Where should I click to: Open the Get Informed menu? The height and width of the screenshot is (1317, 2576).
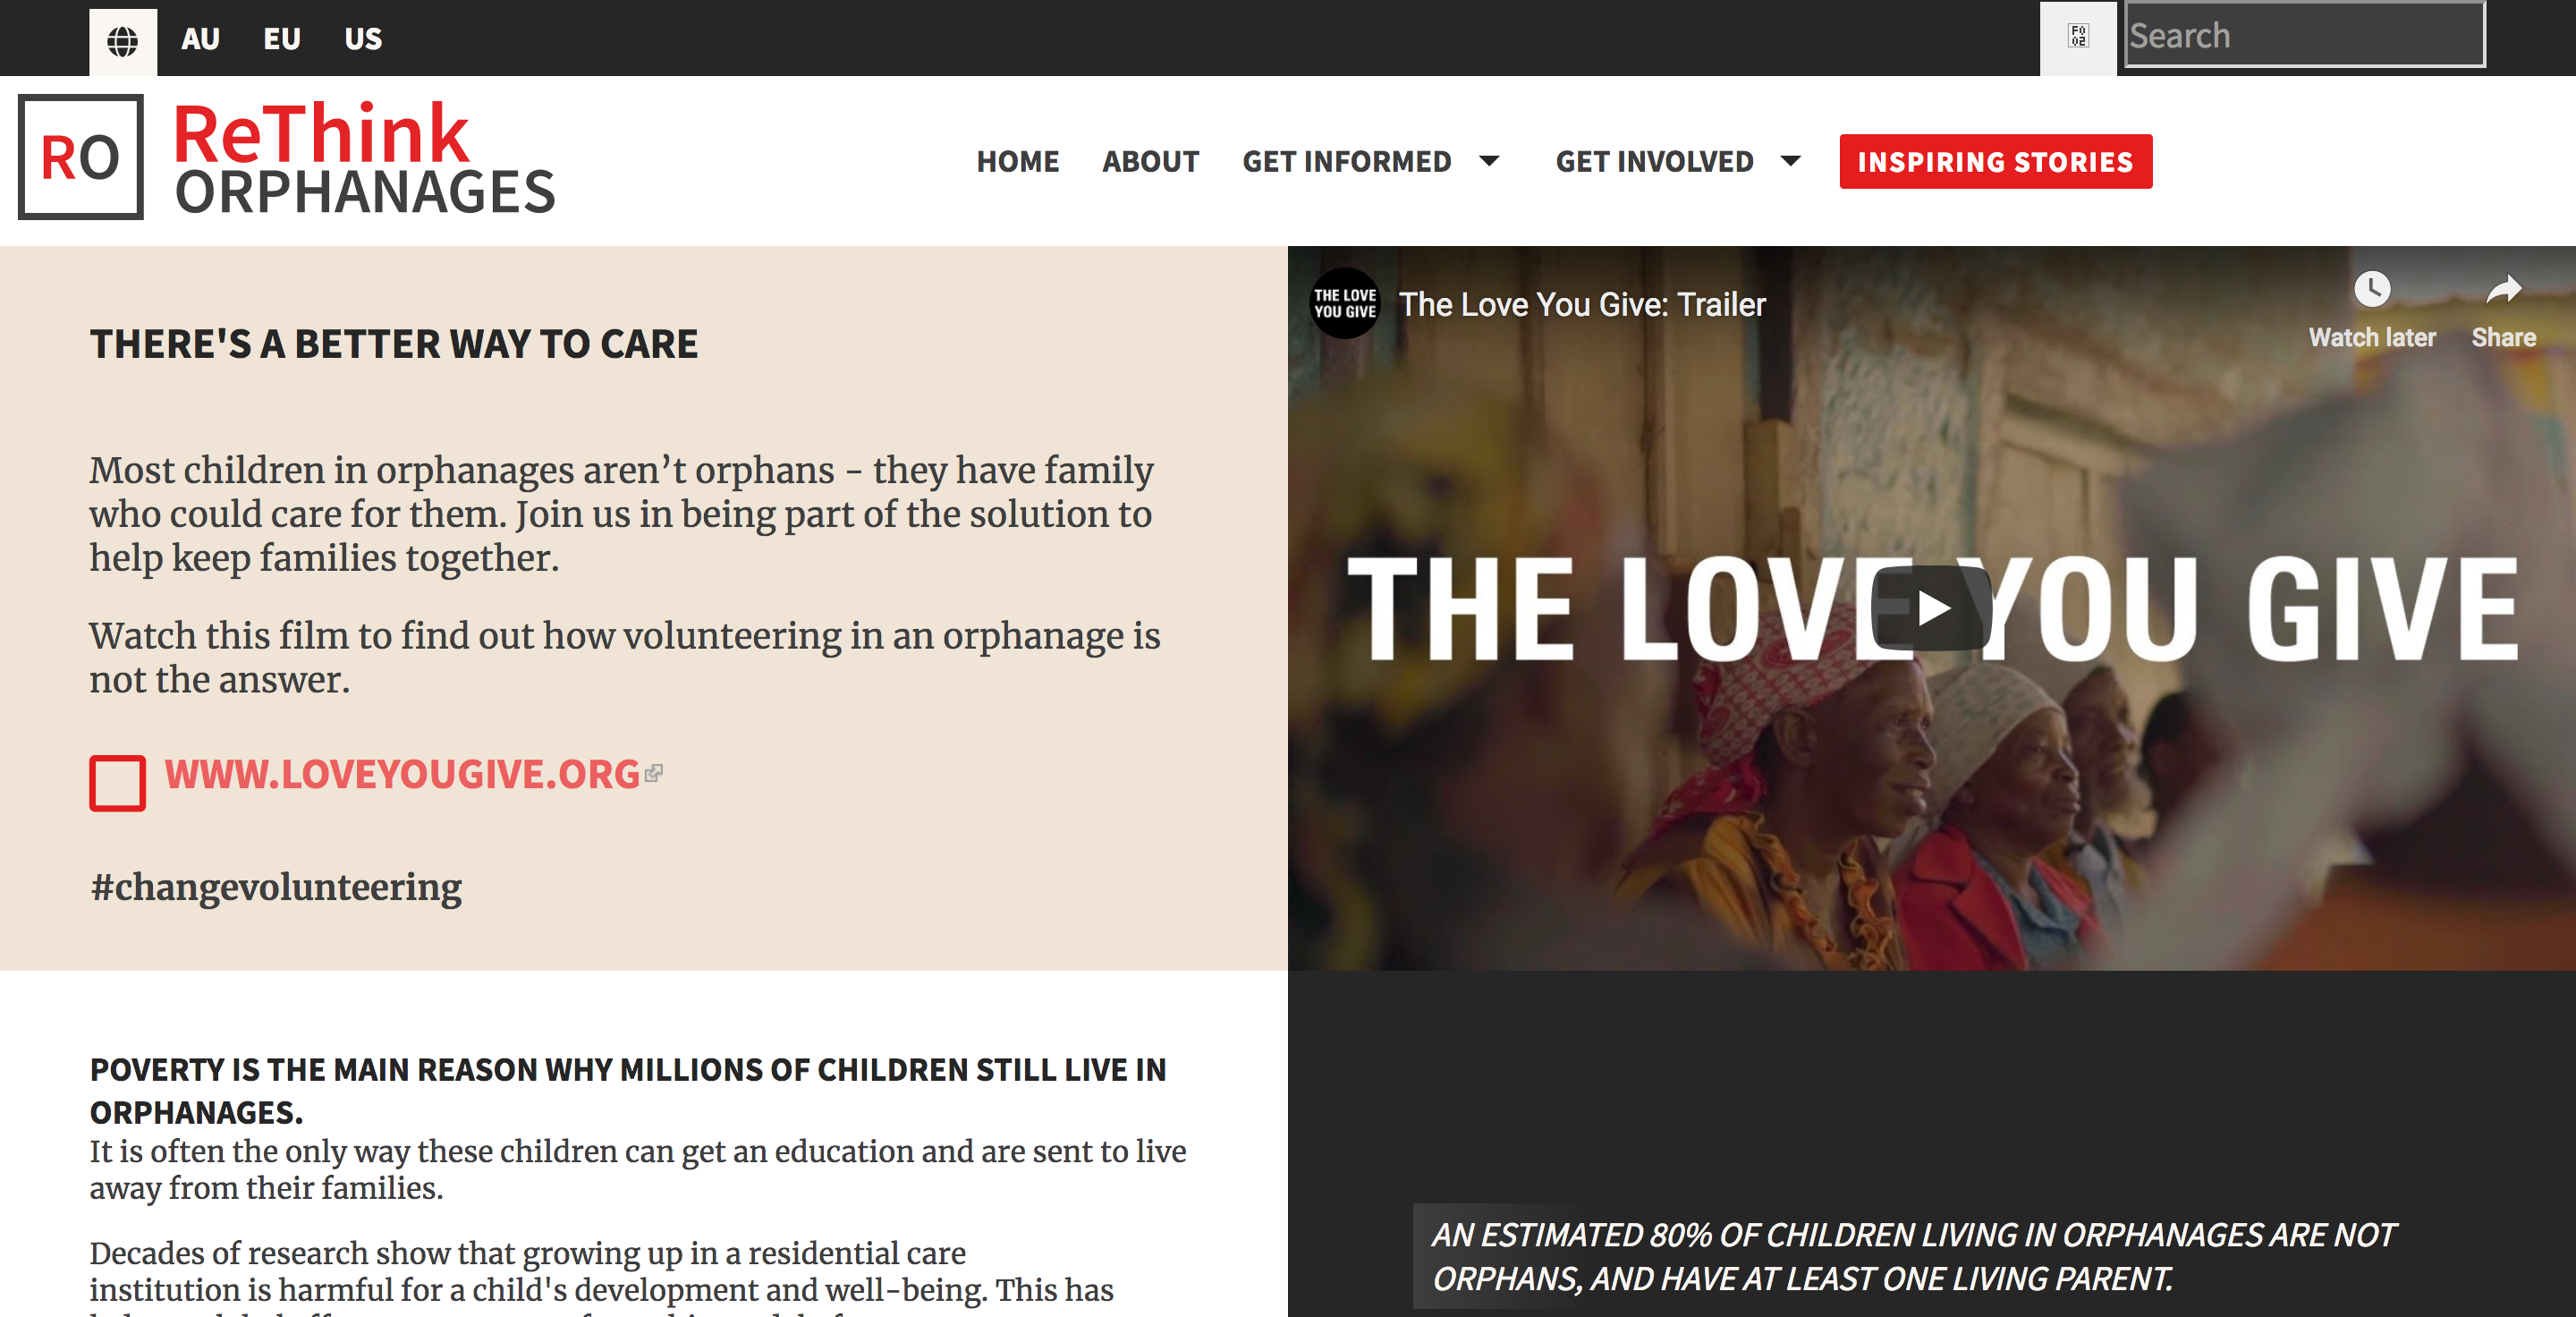(x=1346, y=161)
